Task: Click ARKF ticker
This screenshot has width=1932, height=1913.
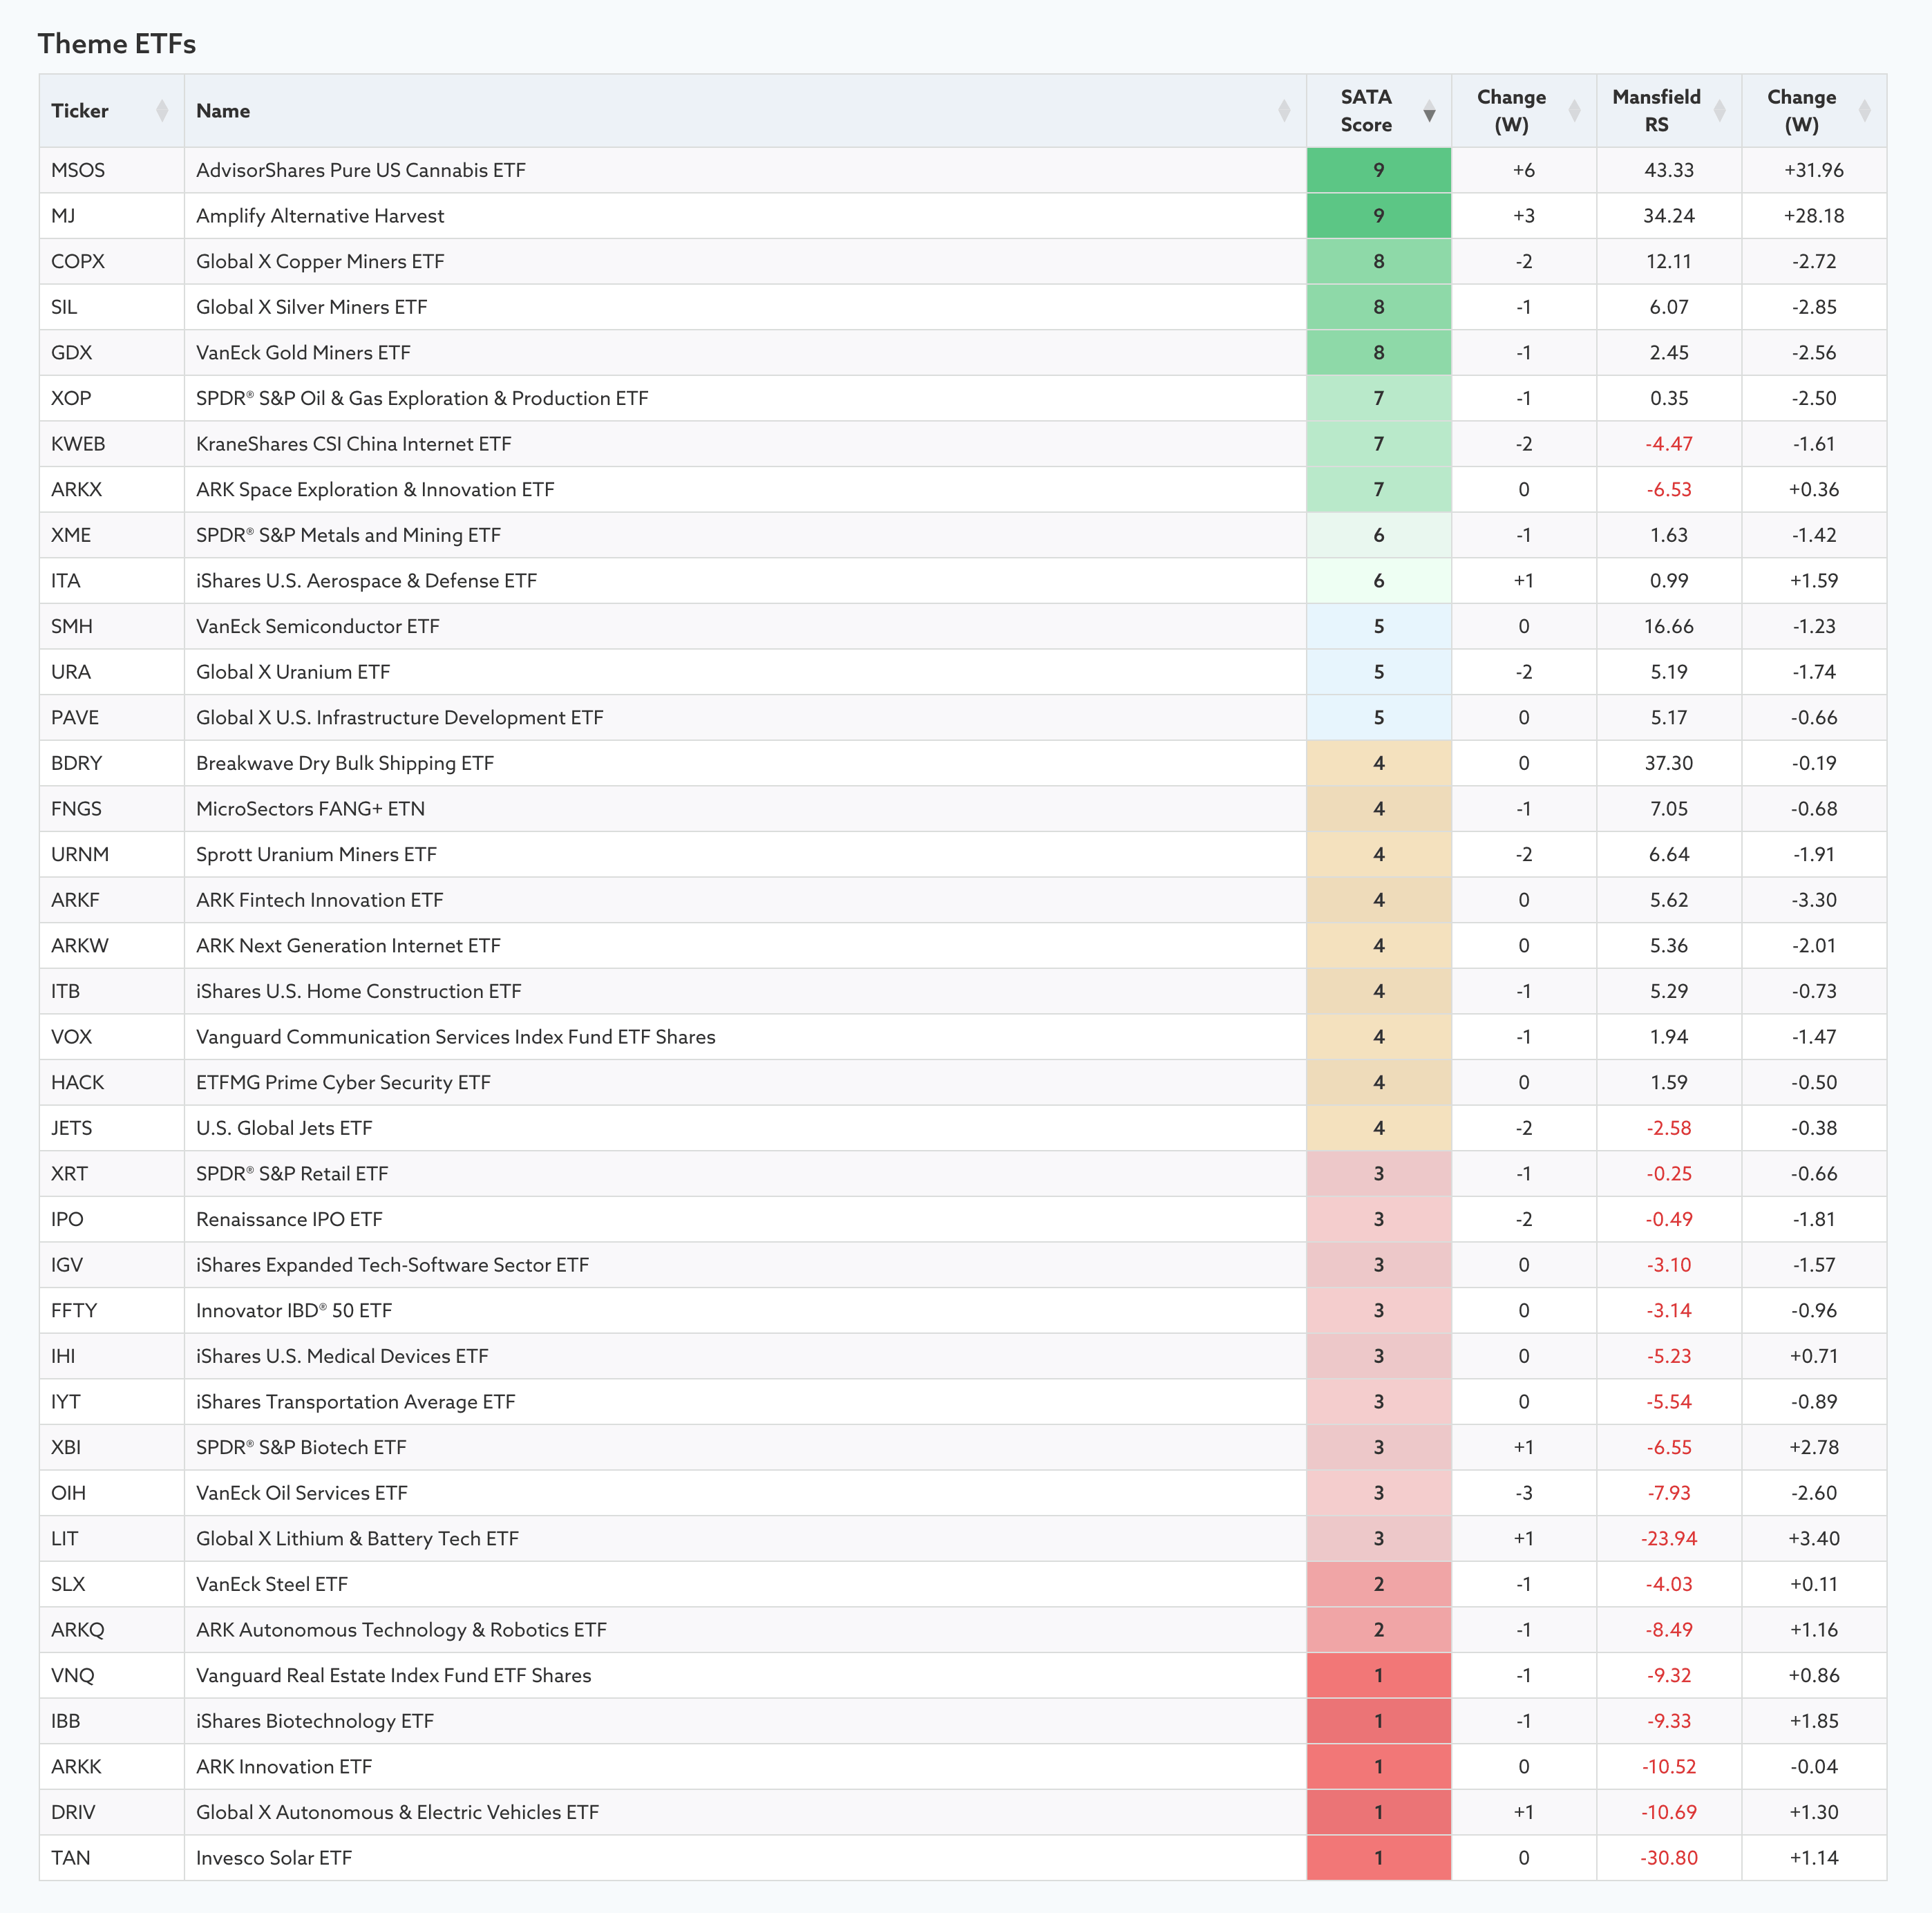Action: pos(75,900)
